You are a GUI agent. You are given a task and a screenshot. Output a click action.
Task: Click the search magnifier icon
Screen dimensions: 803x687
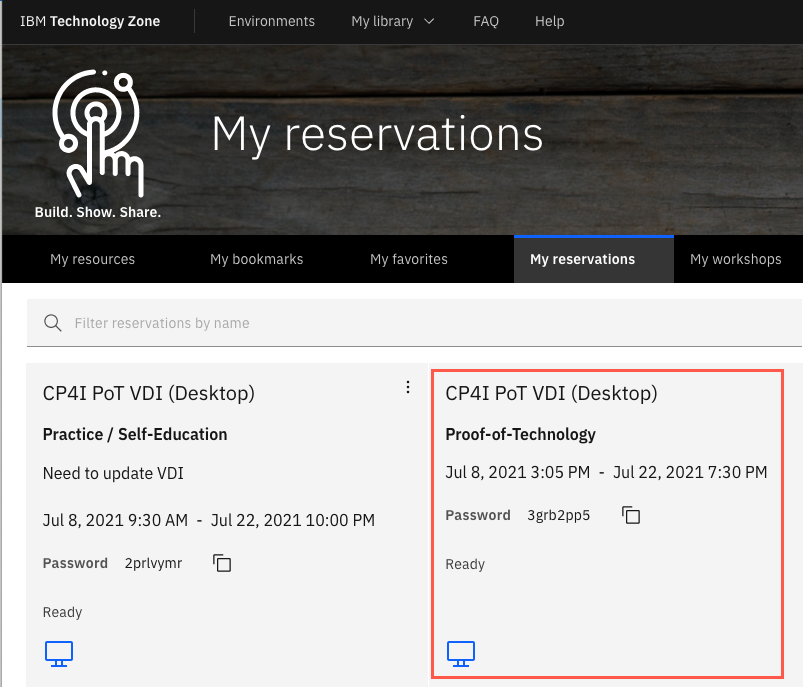tap(52, 323)
